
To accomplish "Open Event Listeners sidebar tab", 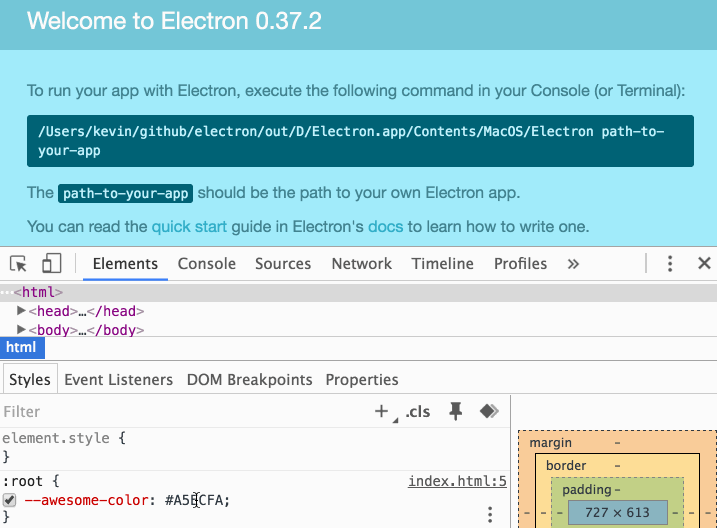I will click(x=118, y=380).
